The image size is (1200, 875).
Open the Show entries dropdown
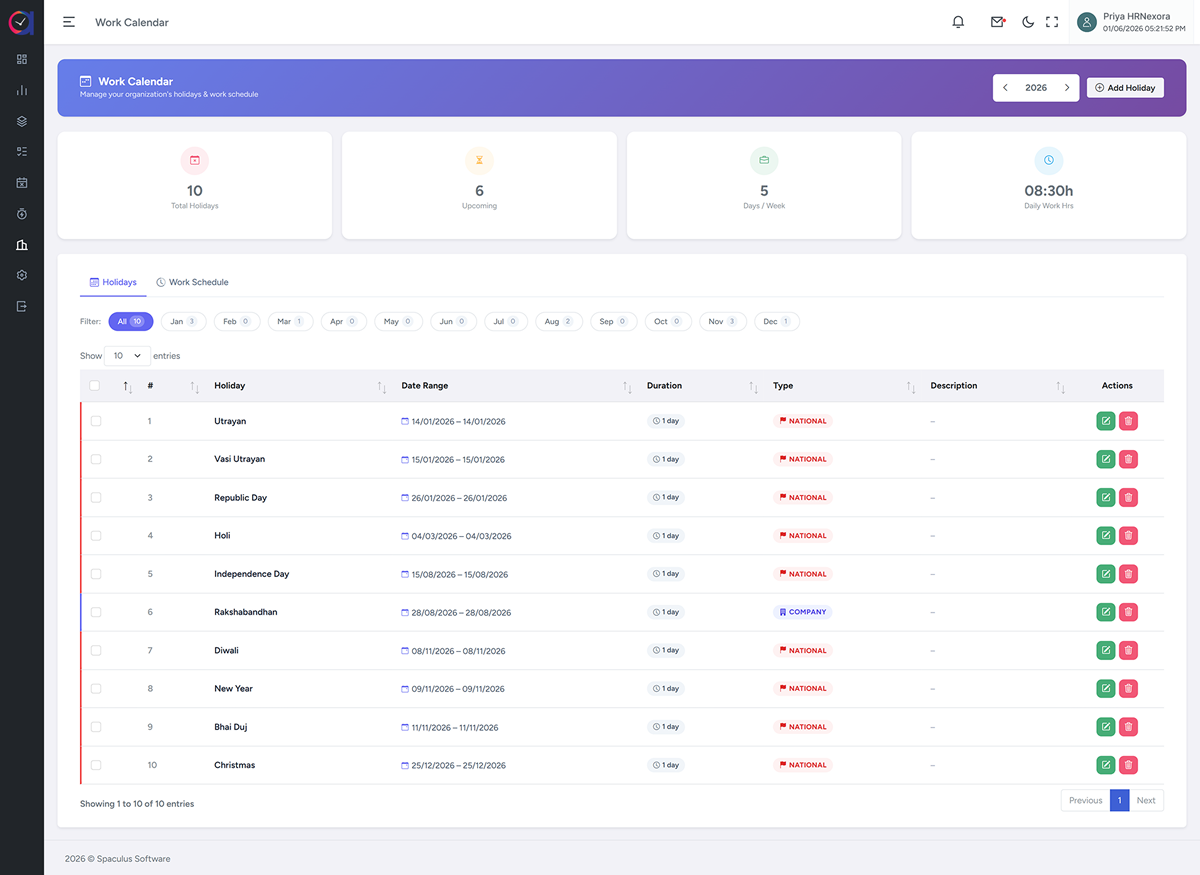[127, 356]
